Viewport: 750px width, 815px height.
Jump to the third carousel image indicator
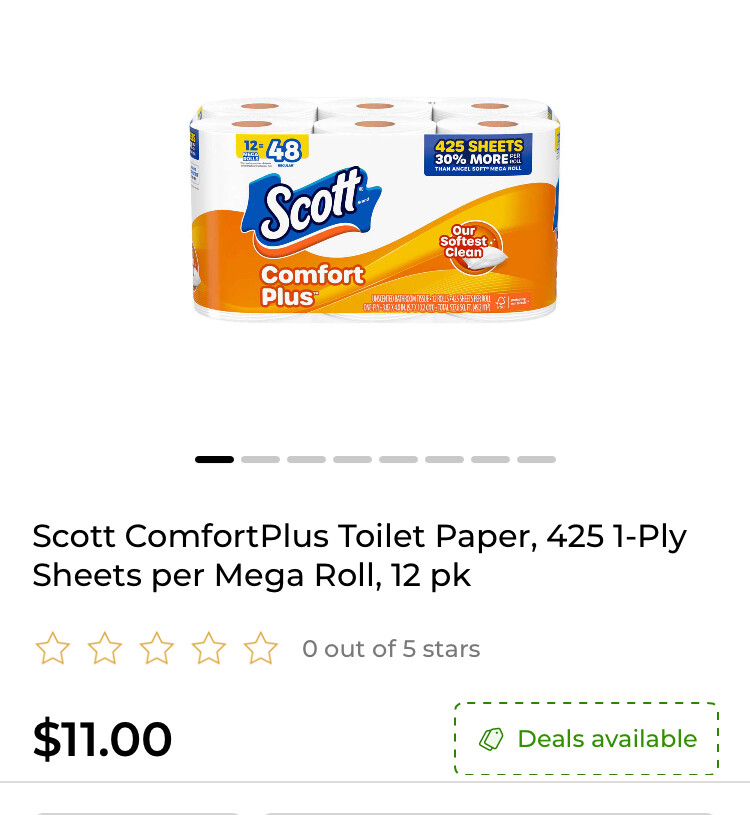pos(306,459)
